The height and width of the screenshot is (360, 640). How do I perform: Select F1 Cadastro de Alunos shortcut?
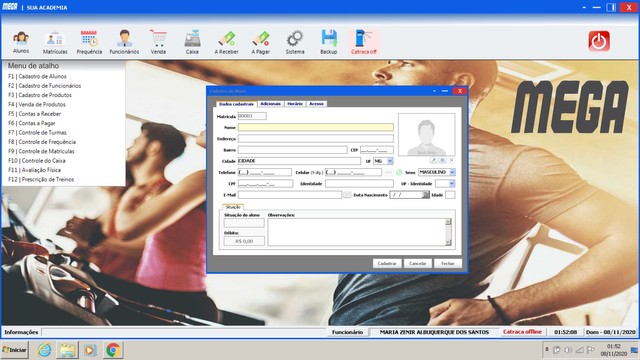[37, 76]
